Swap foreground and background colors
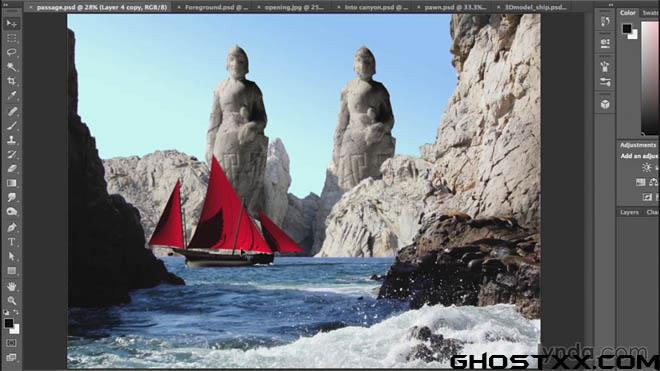Screen dimensions: 660x371 (16, 312)
